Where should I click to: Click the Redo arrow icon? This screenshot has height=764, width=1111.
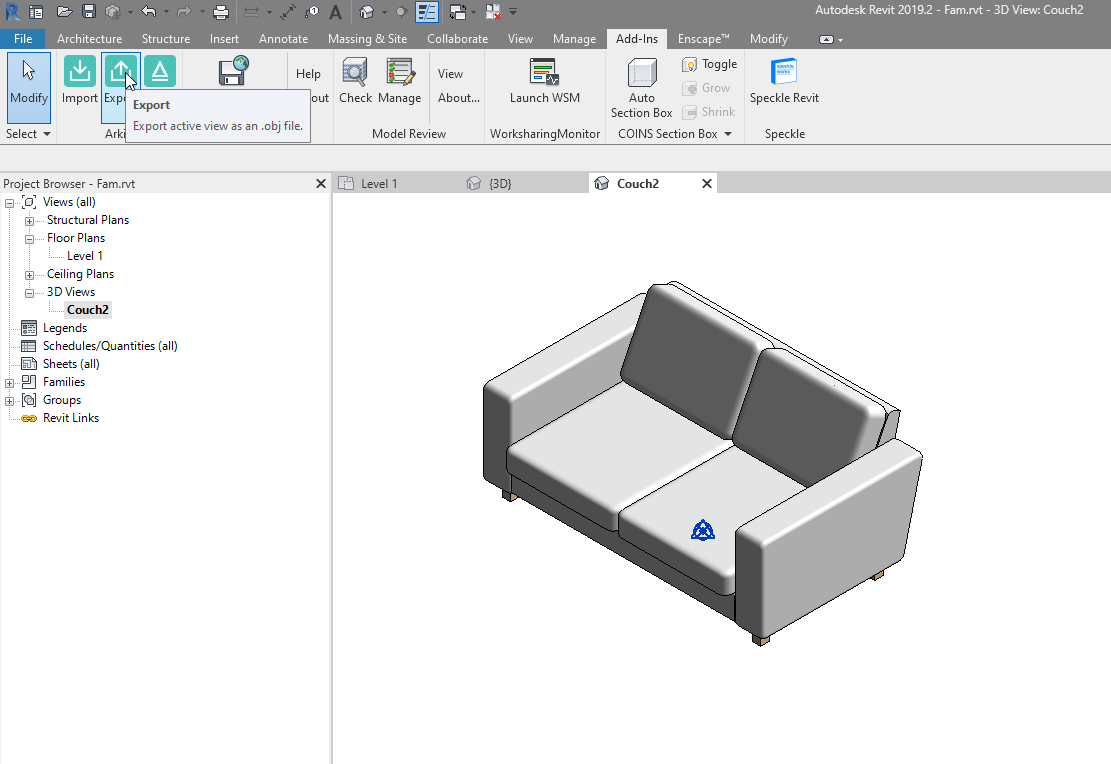(x=184, y=11)
